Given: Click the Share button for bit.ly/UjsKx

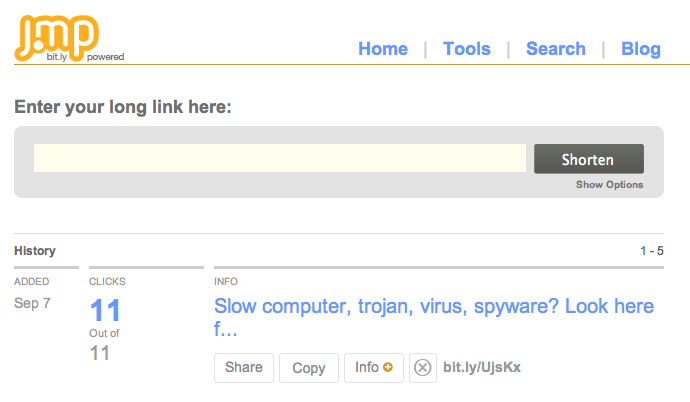Looking at the screenshot, I should (x=244, y=368).
